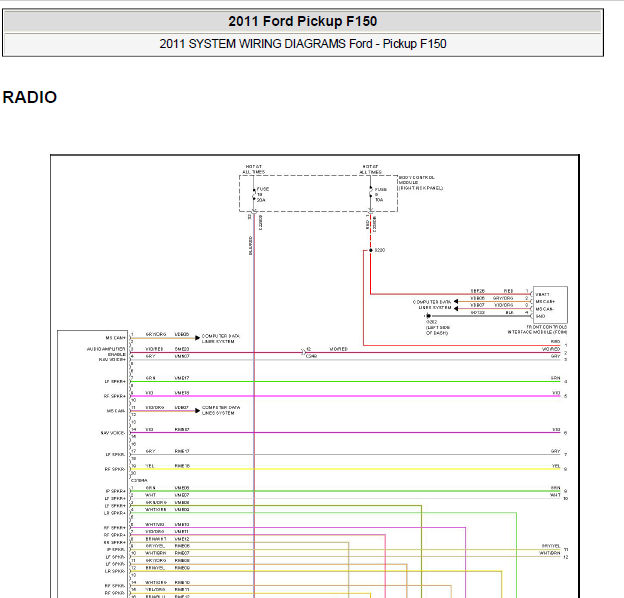Click the 'GND' pin label in the FCIM box
The width and height of the screenshot is (624, 598).
540,316
